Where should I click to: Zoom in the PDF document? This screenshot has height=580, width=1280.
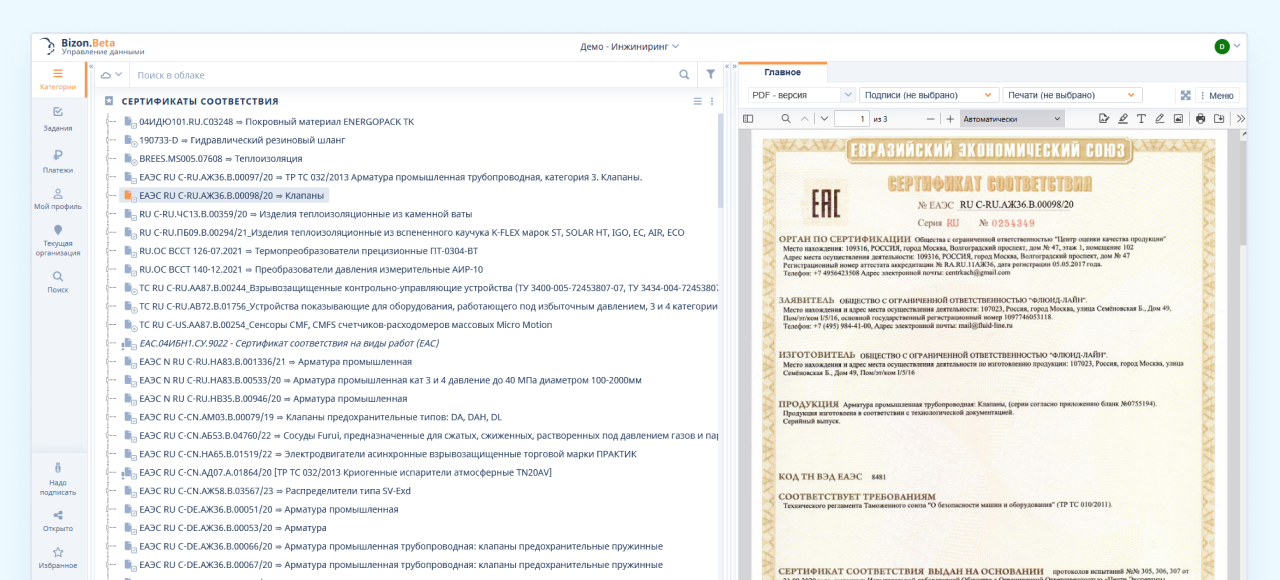950,119
